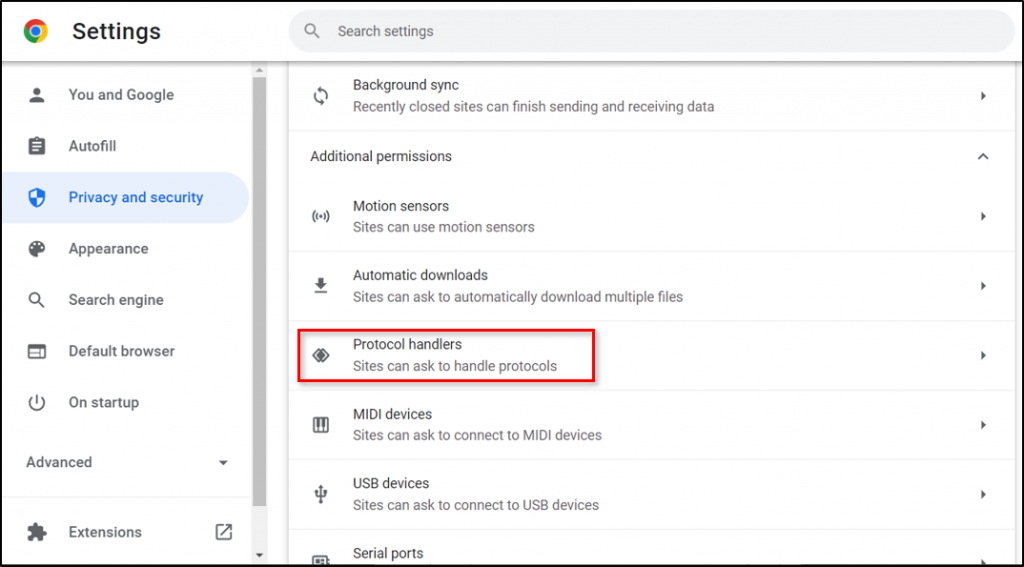
Task: Click the Motion sensors icon
Action: point(321,216)
